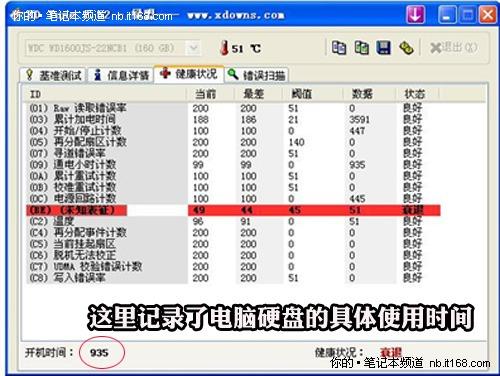Switch to the 信息详情 tab

[x=121, y=75]
